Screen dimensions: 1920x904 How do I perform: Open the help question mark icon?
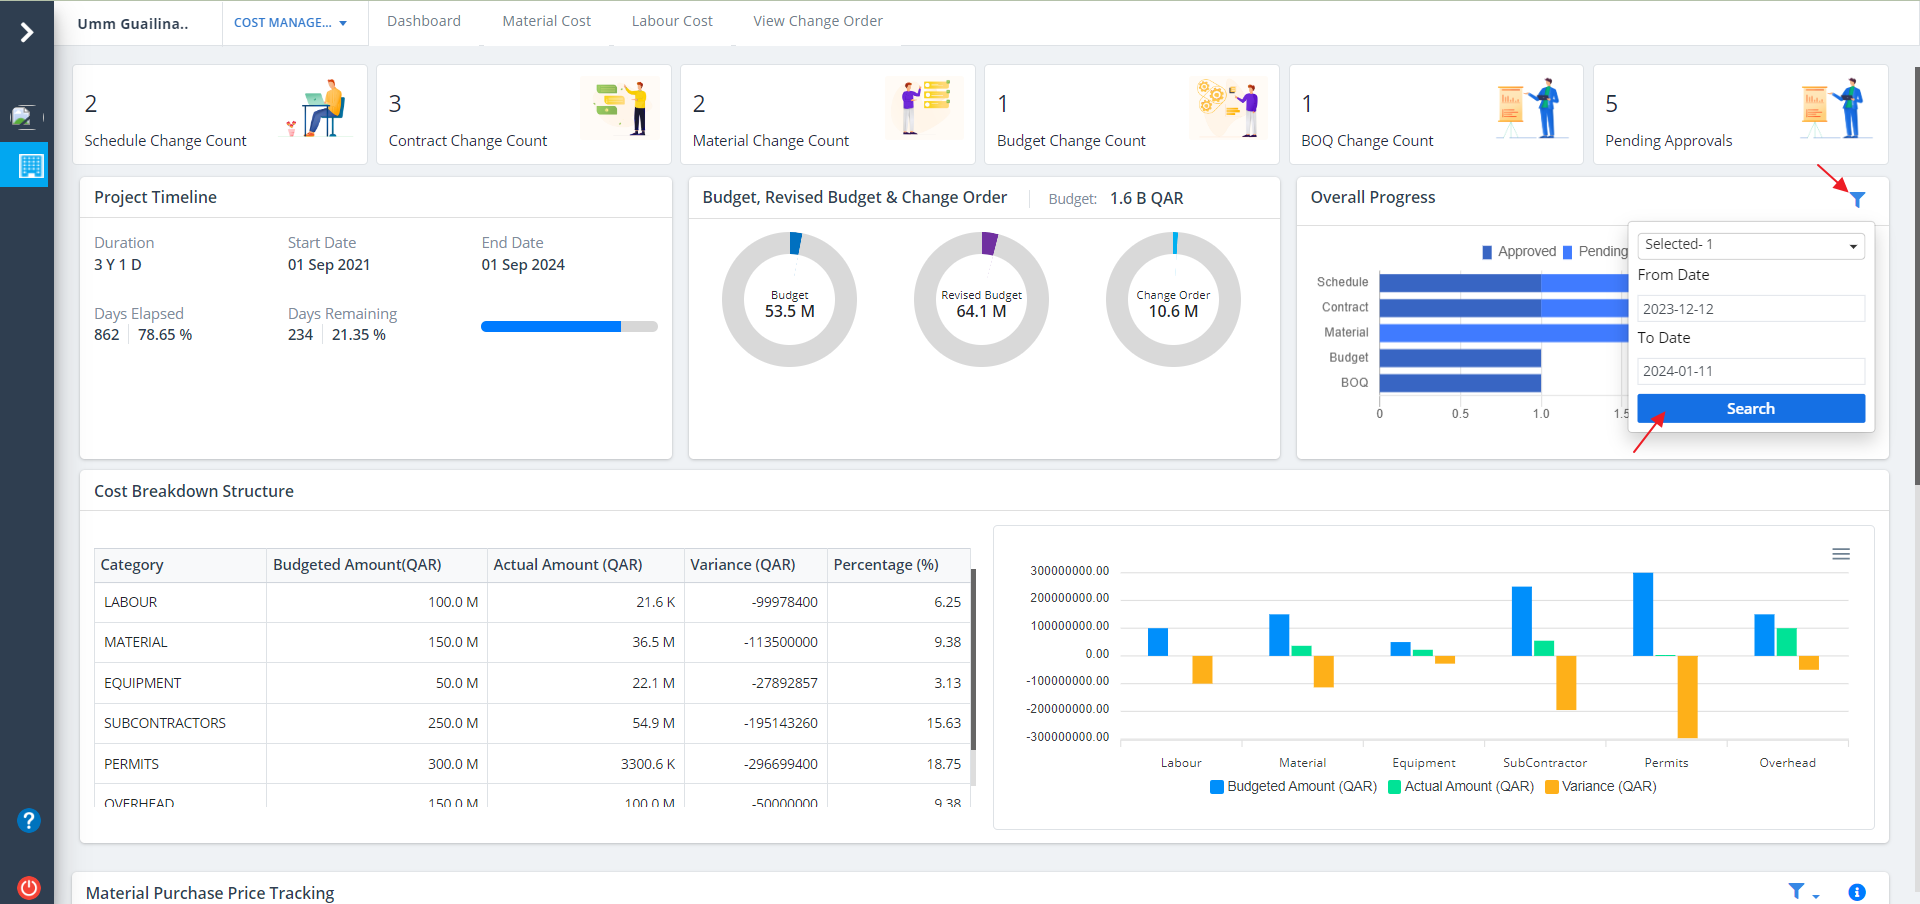coord(28,821)
